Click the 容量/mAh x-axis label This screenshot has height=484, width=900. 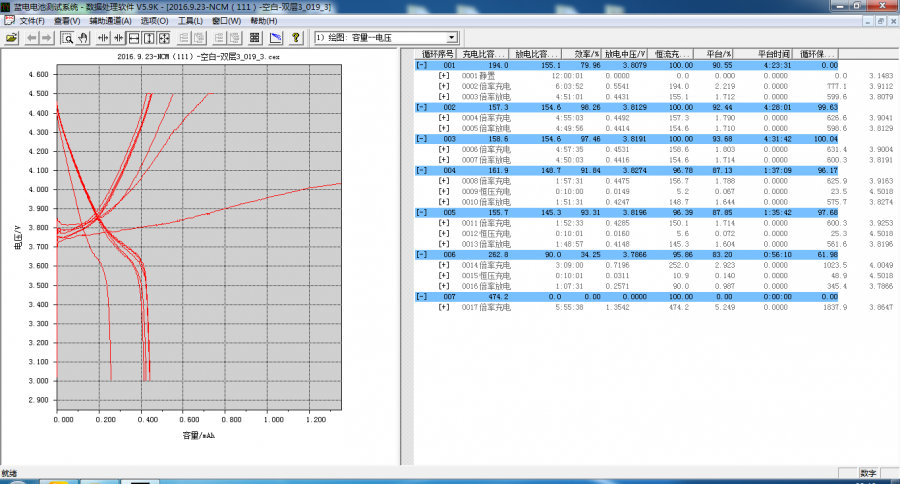click(199, 436)
